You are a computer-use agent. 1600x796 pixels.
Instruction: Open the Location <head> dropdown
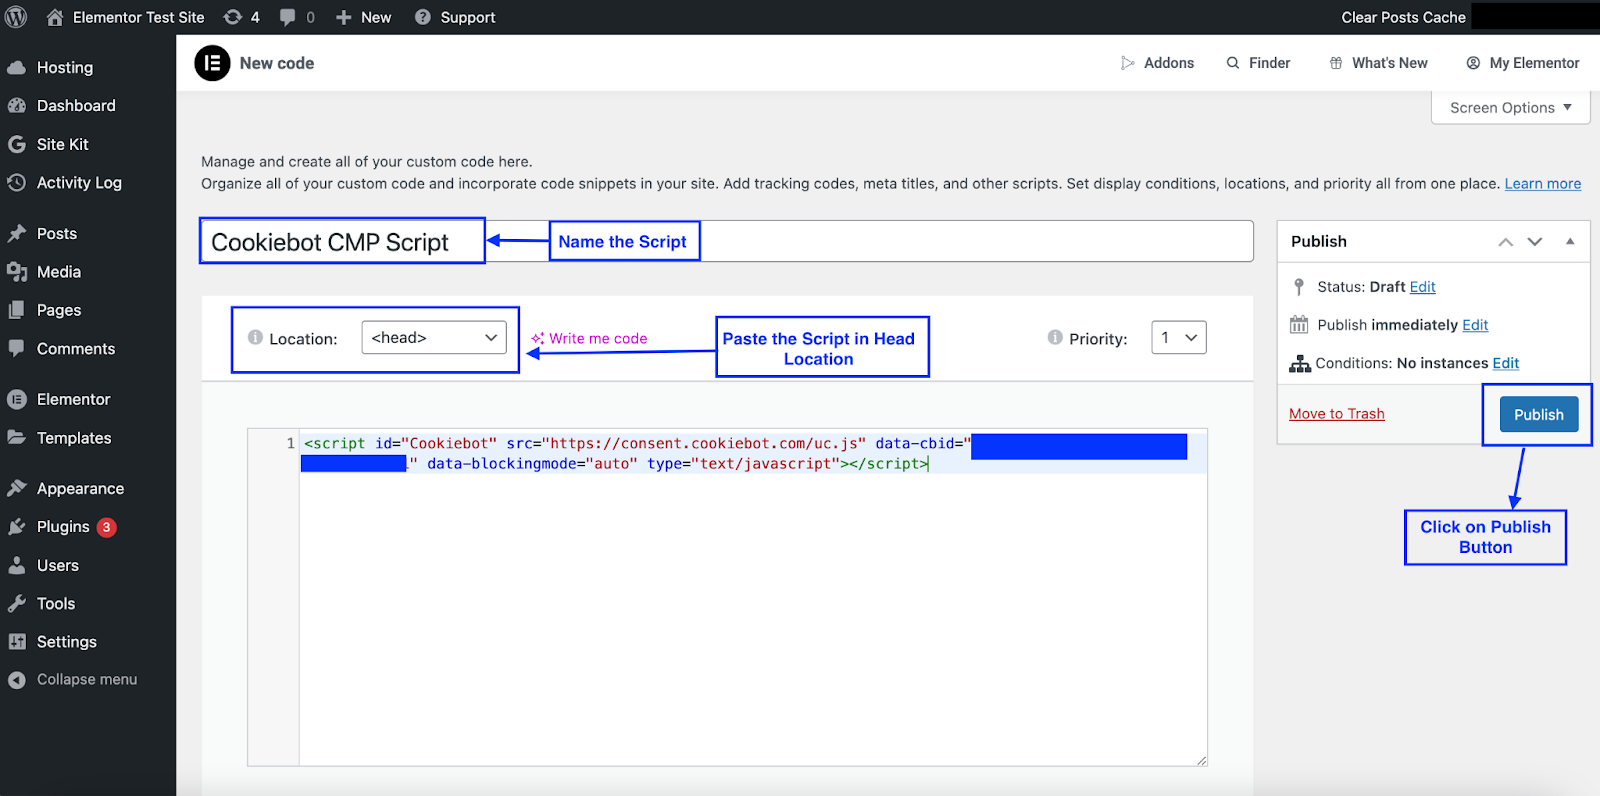click(434, 338)
